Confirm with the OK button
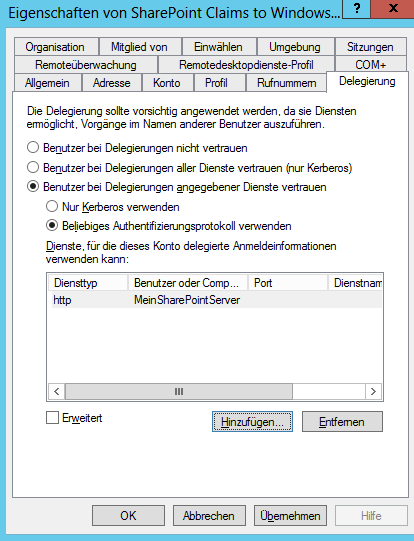This screenshot has width=414, height=541. 128,515
